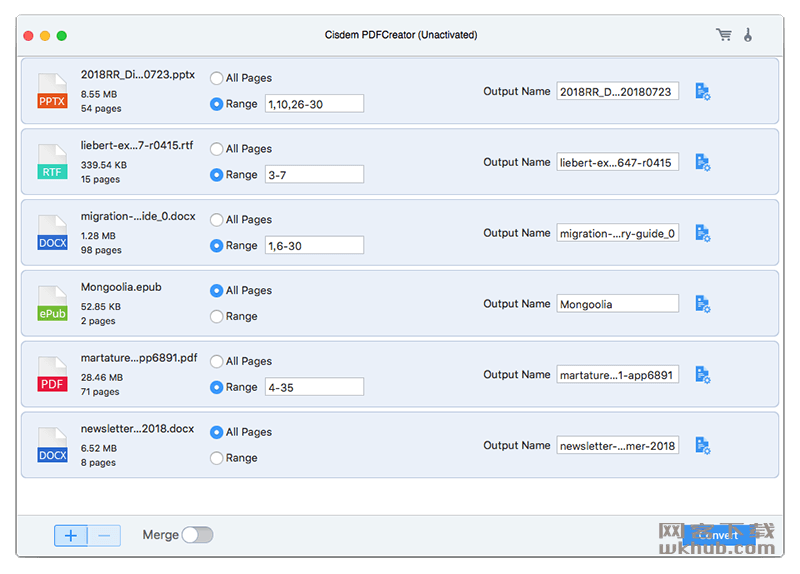The width and height of the screenshot is (800, 574).
Task: Select Range option for migration docx file
Action: [x=216, y=246]
